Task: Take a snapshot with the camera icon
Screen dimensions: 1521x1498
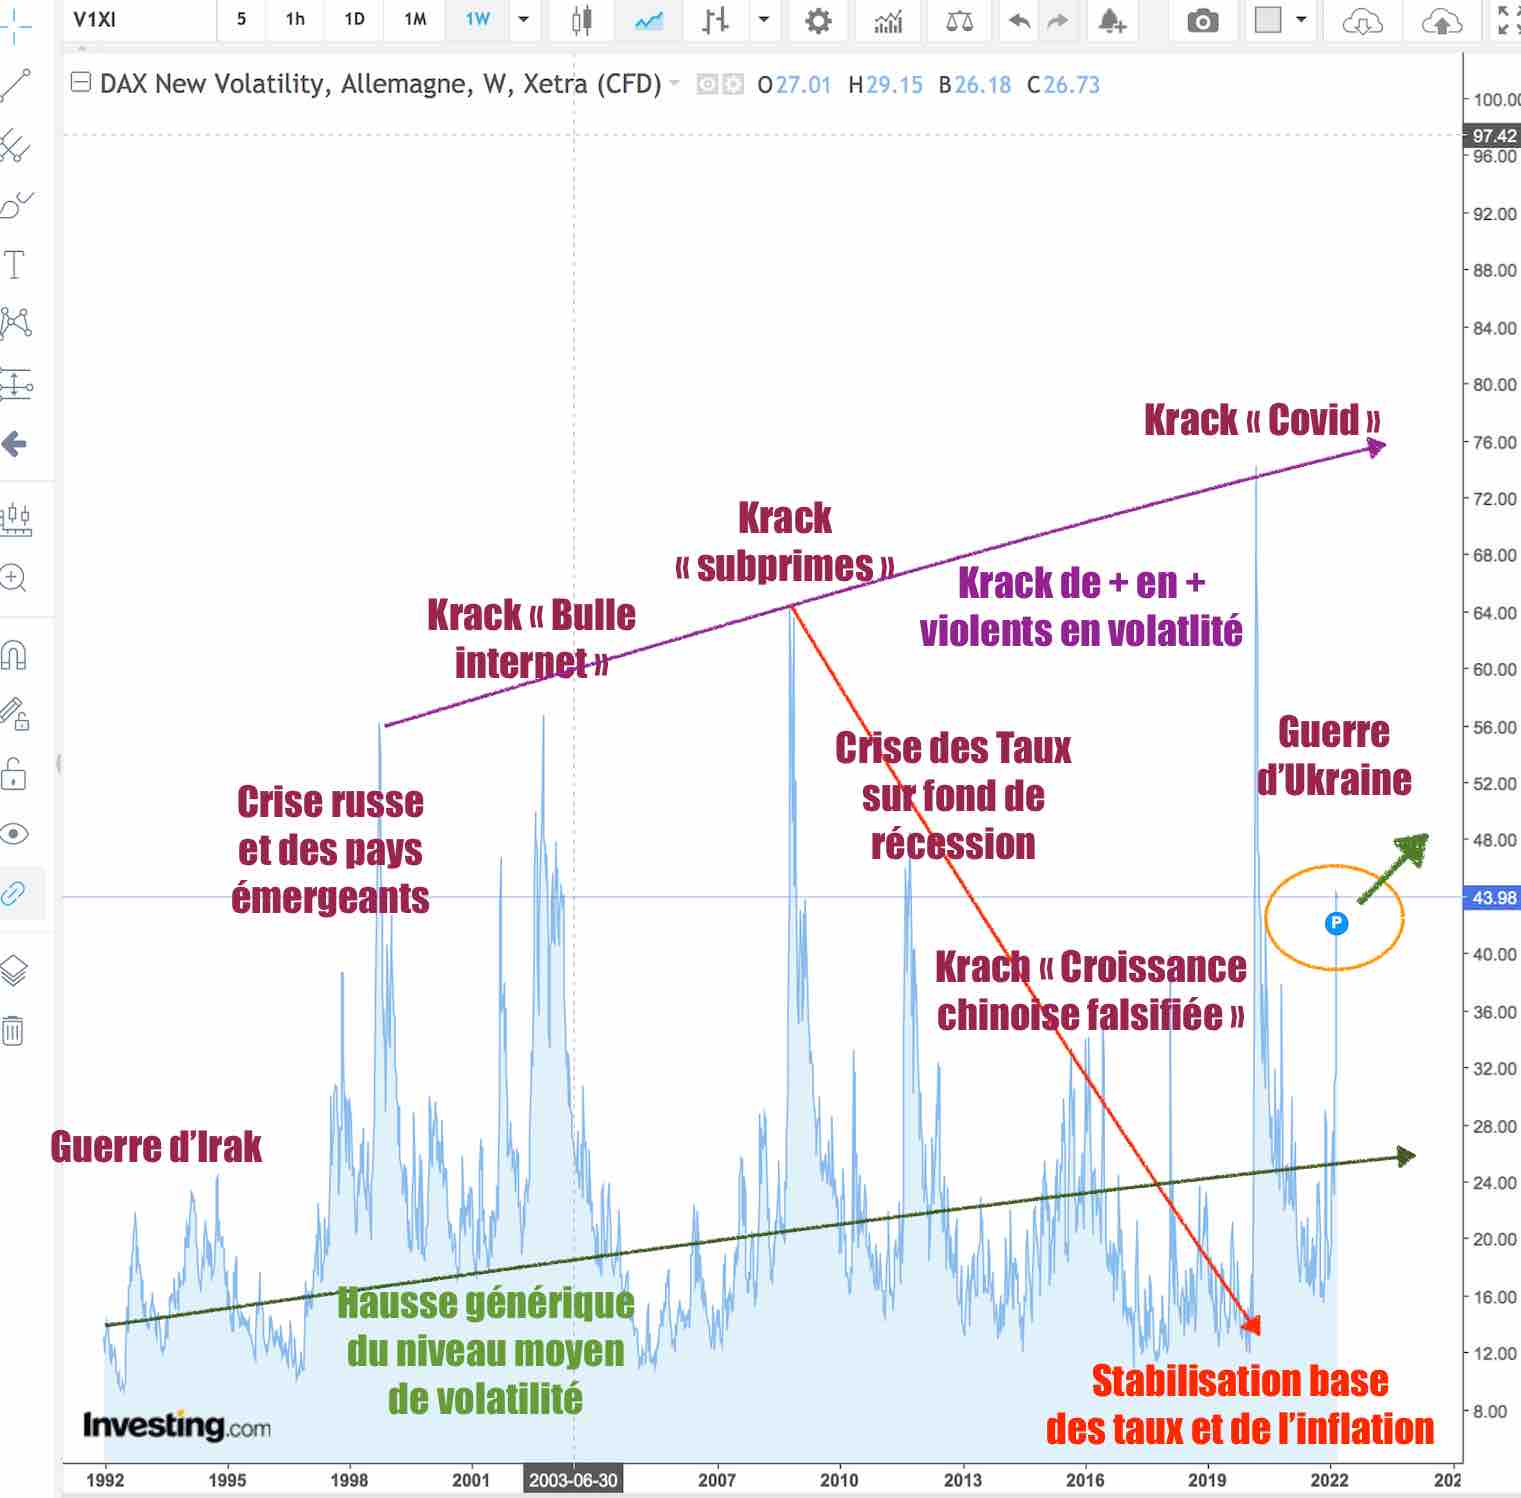Action: 1202,20
